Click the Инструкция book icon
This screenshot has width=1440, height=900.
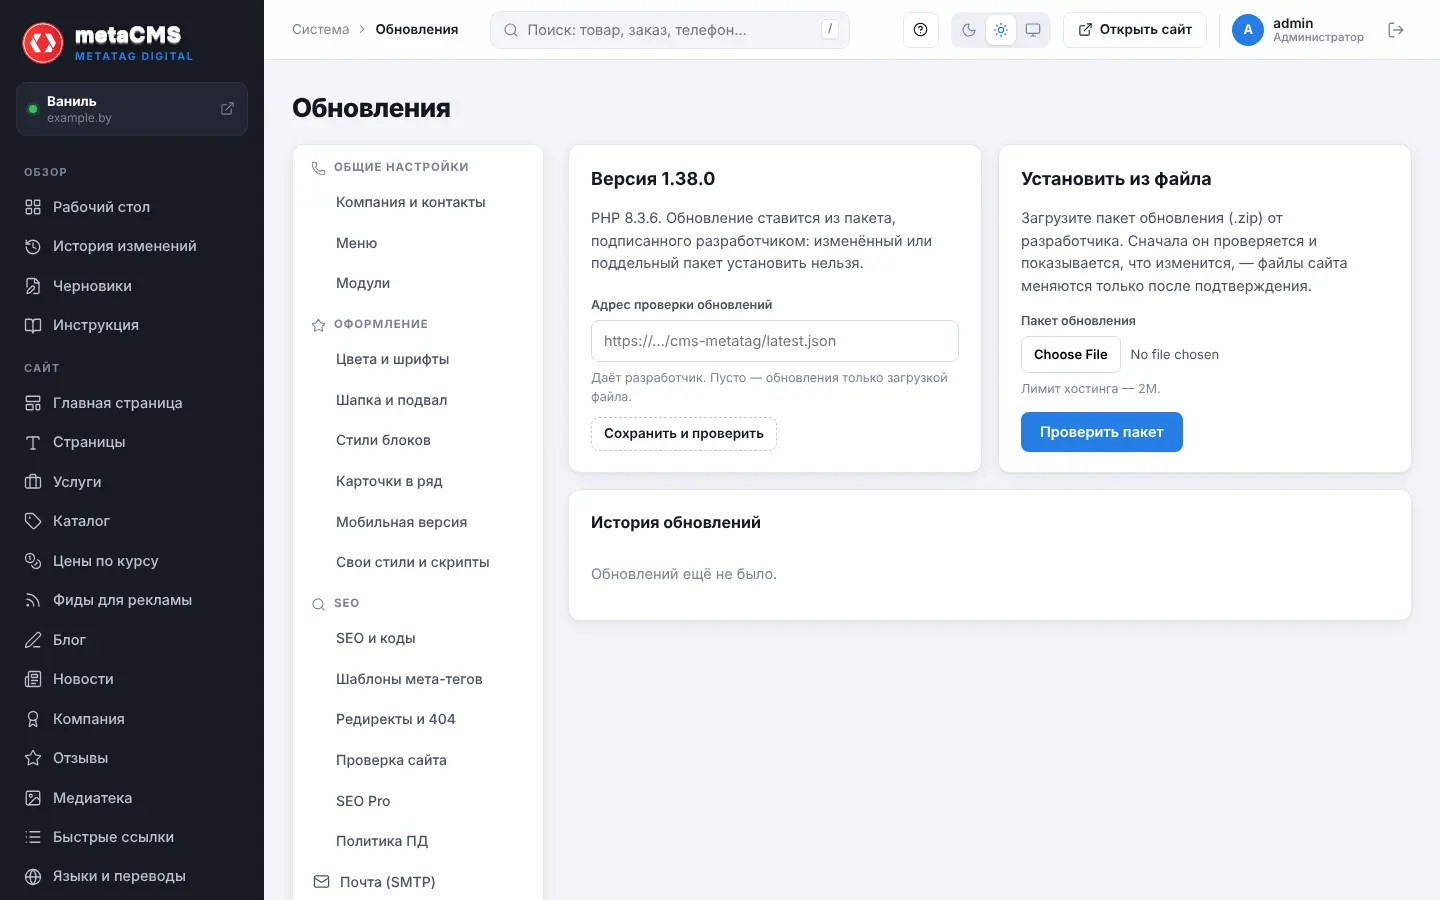pos(33,325)
